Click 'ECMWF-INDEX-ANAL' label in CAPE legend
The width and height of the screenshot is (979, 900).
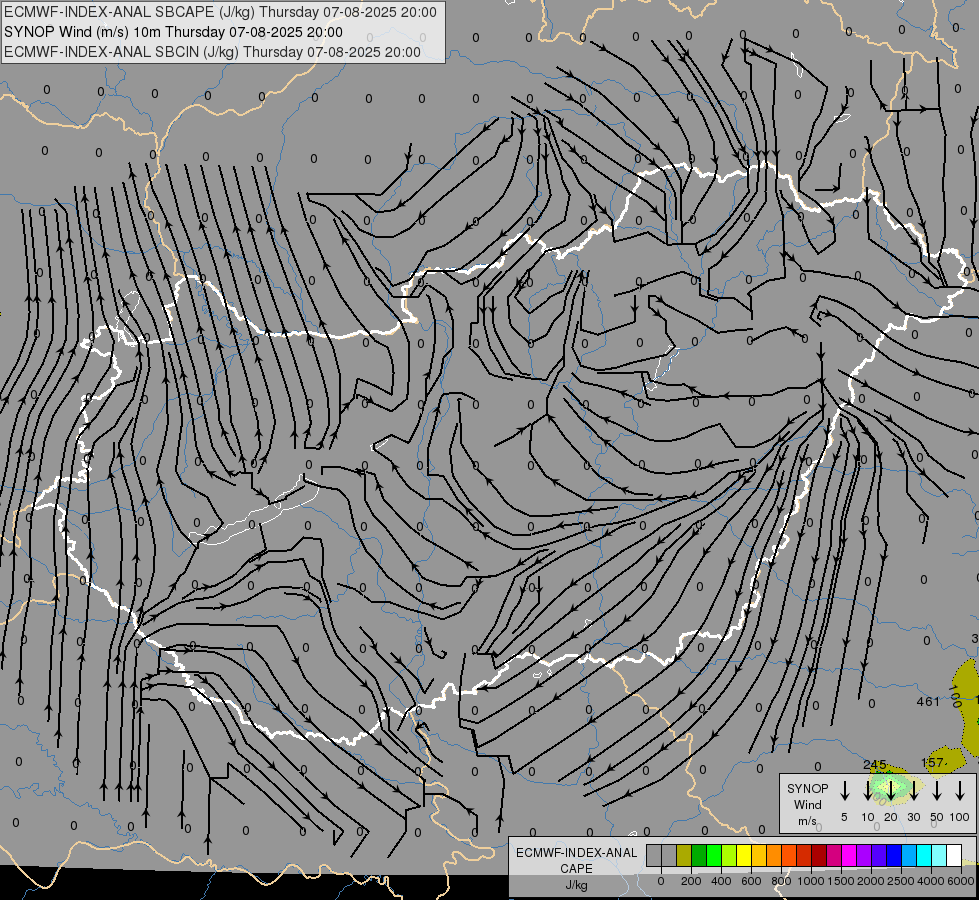tap(576, 853)
